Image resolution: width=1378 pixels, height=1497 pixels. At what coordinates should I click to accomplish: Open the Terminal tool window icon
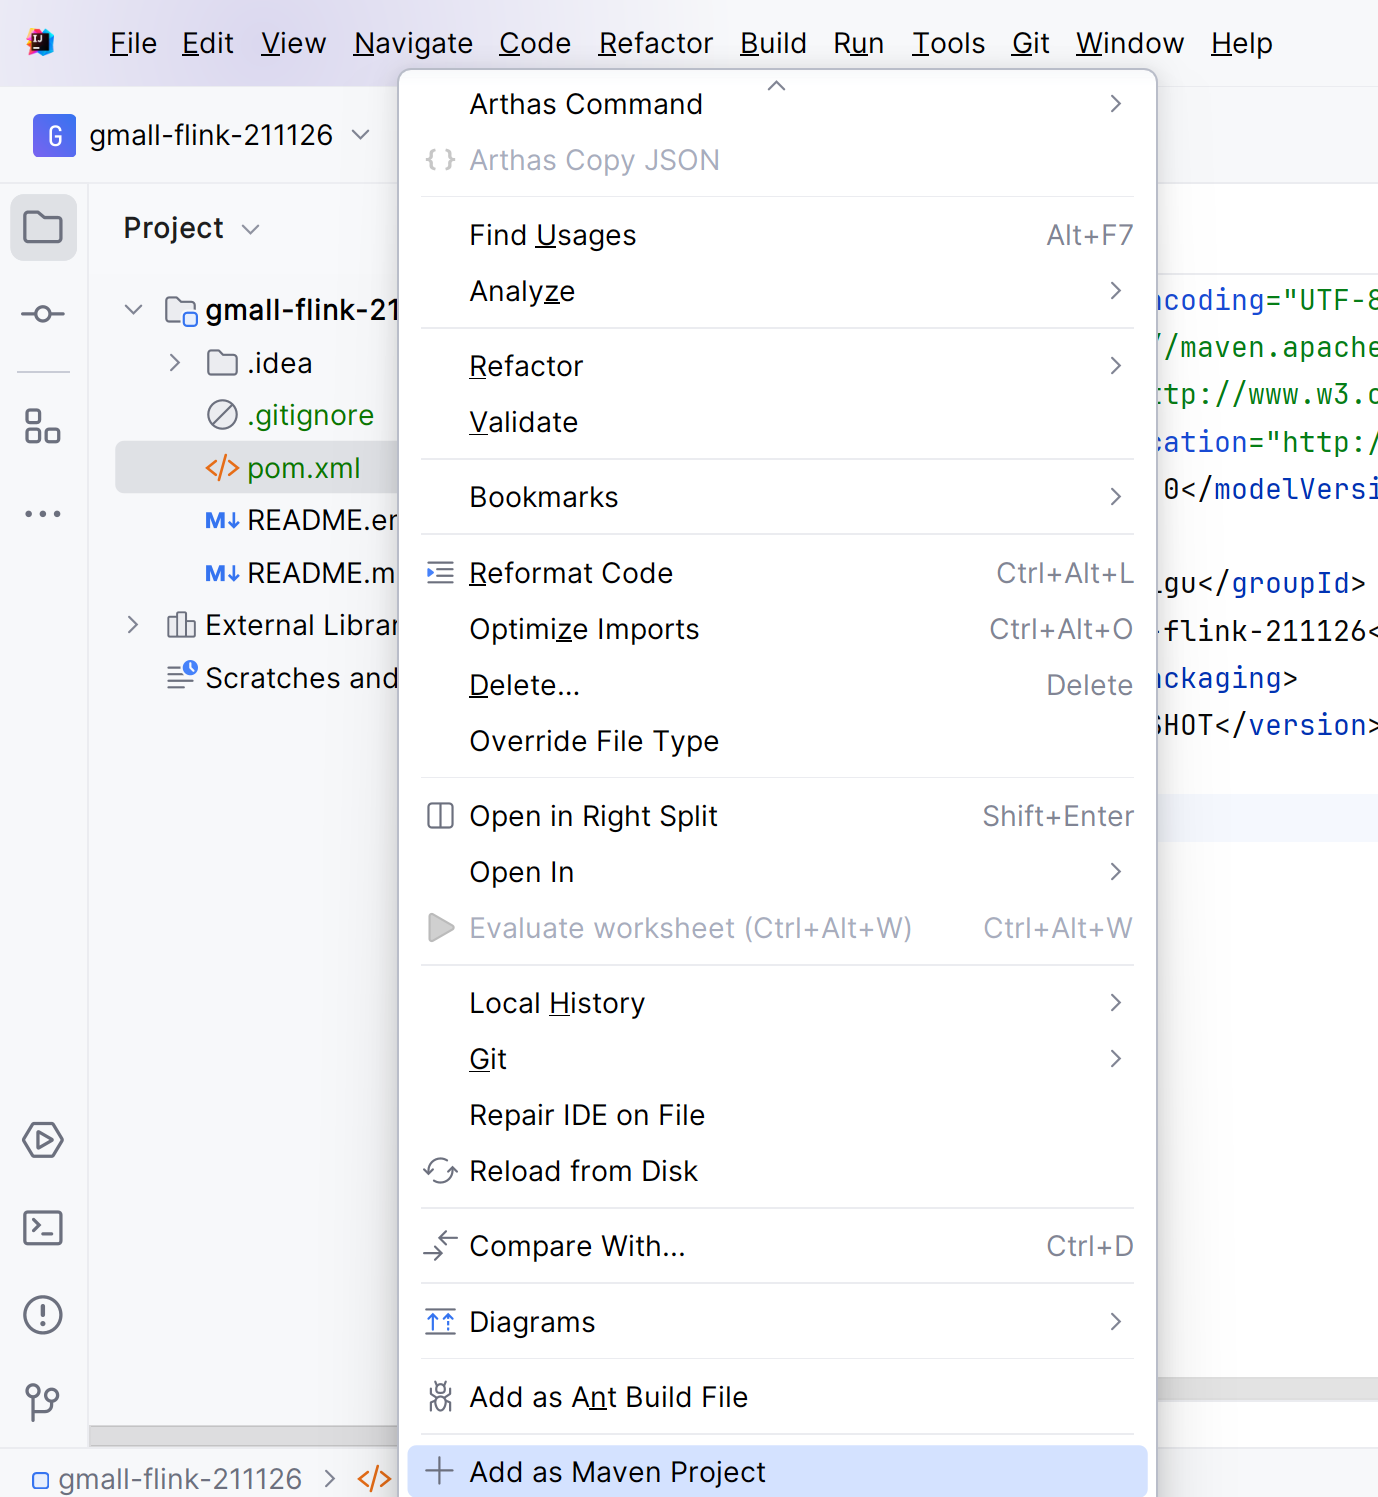pyautogui.click(x=43, y=1228)
